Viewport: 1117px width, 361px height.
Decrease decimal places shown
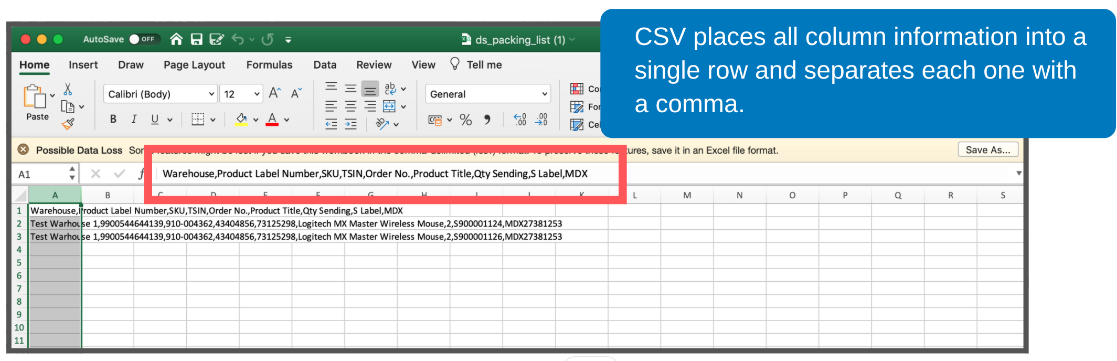(x=542, y=120)
